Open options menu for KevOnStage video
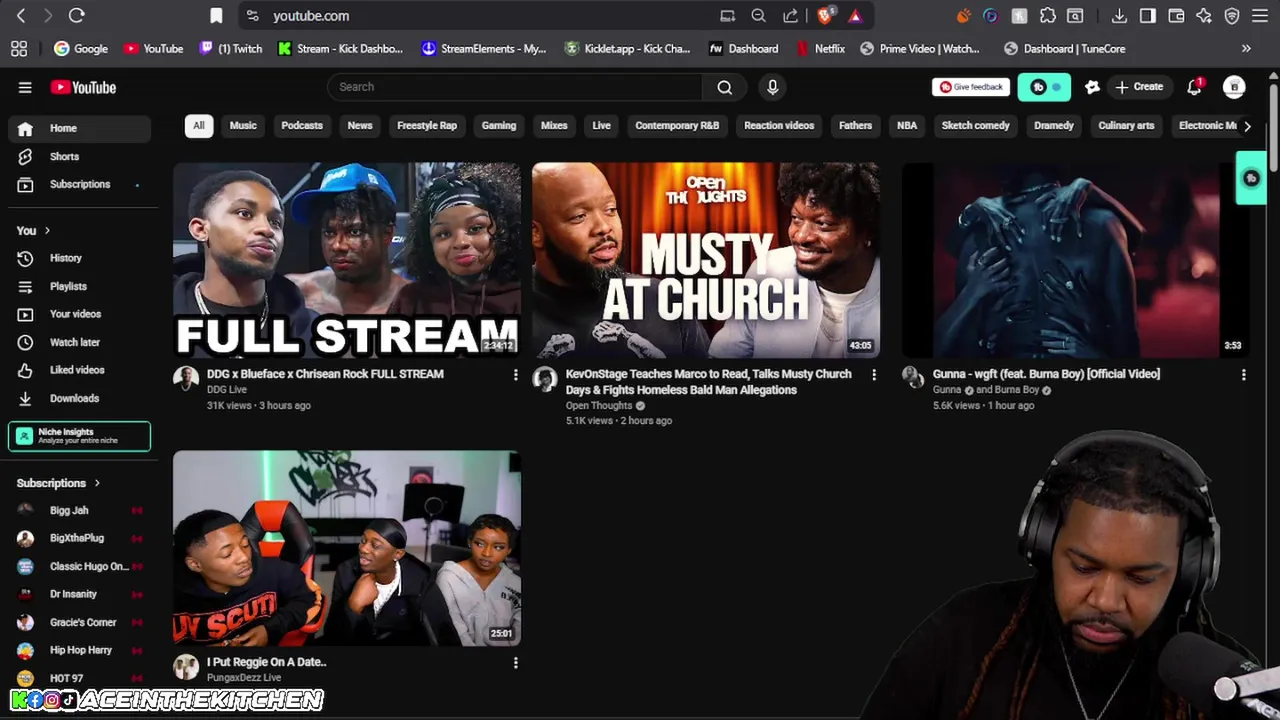This screenshot has width=1280, height=720. coord(874,375)
